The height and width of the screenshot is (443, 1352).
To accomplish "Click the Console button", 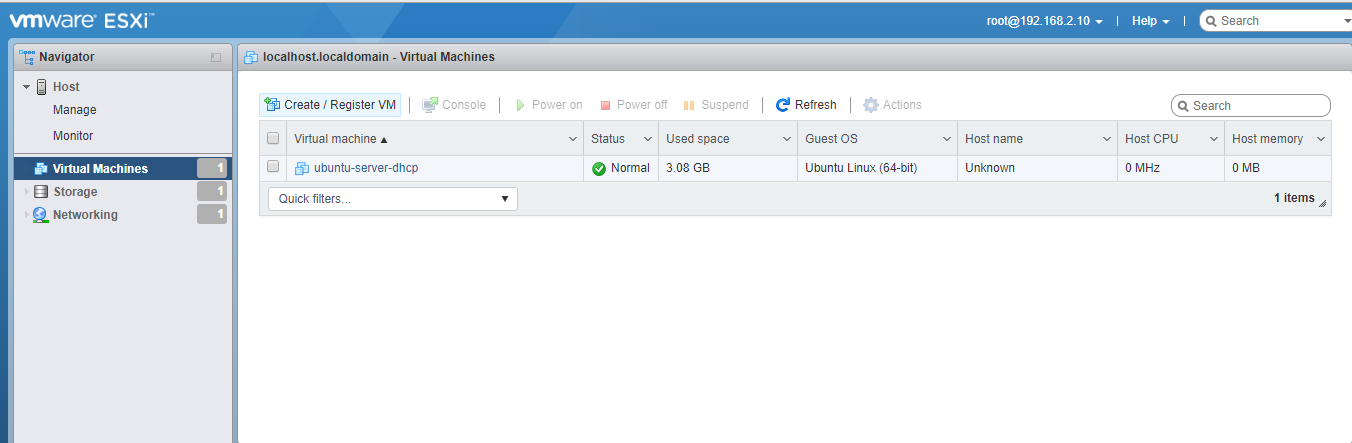I will (x=454, y=105).
